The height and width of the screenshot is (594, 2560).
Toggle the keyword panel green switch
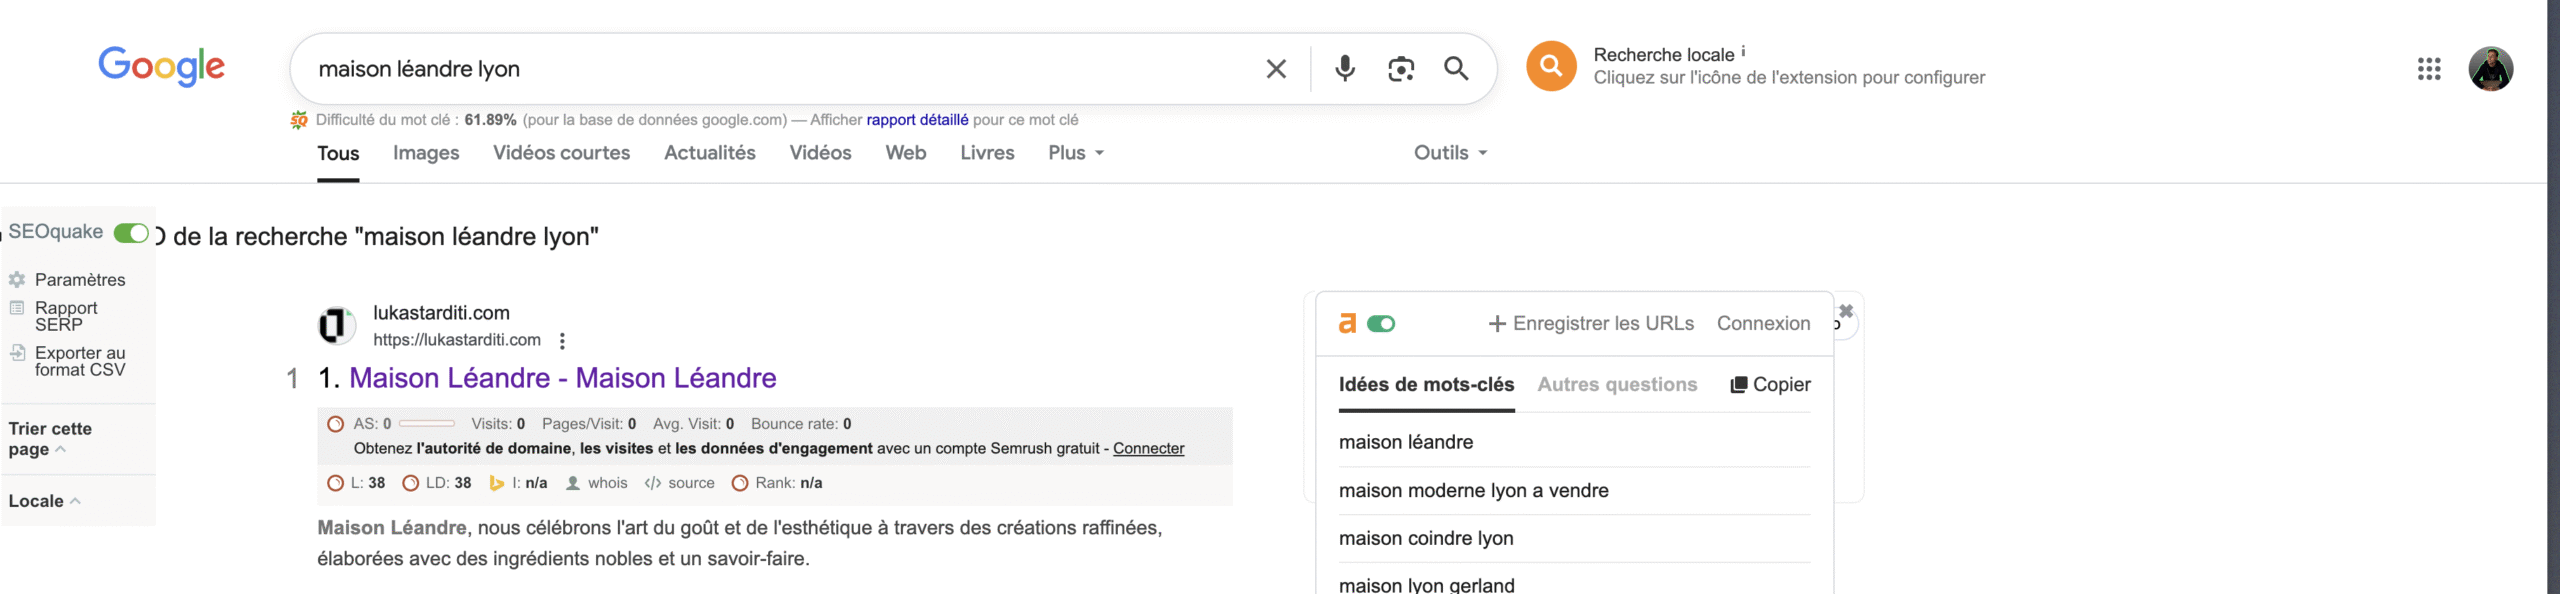pyautogui.click(x=1381, y=324)
